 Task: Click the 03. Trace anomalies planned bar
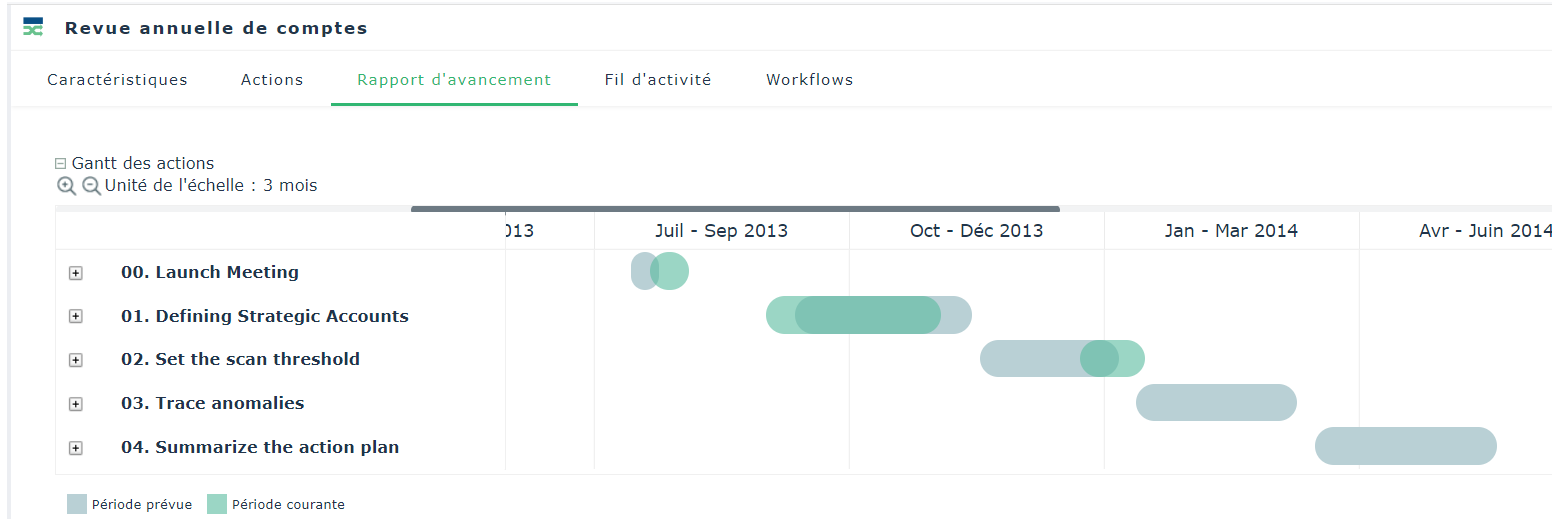[1216, 402]
